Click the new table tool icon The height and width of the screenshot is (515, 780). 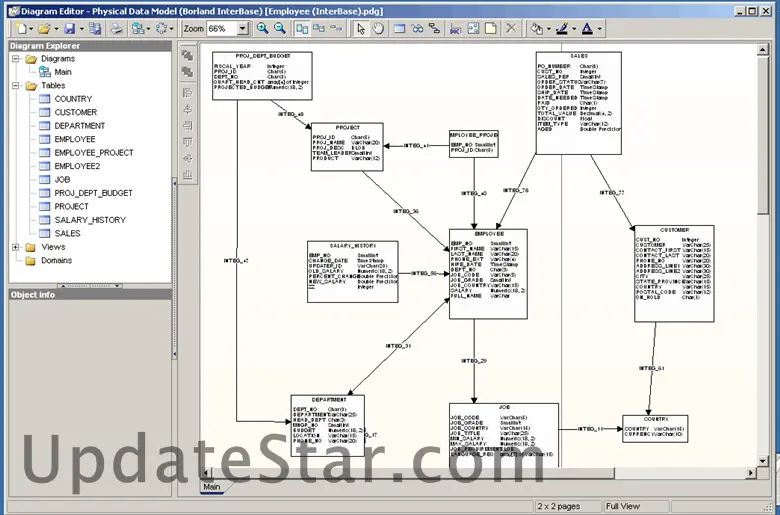399,28
